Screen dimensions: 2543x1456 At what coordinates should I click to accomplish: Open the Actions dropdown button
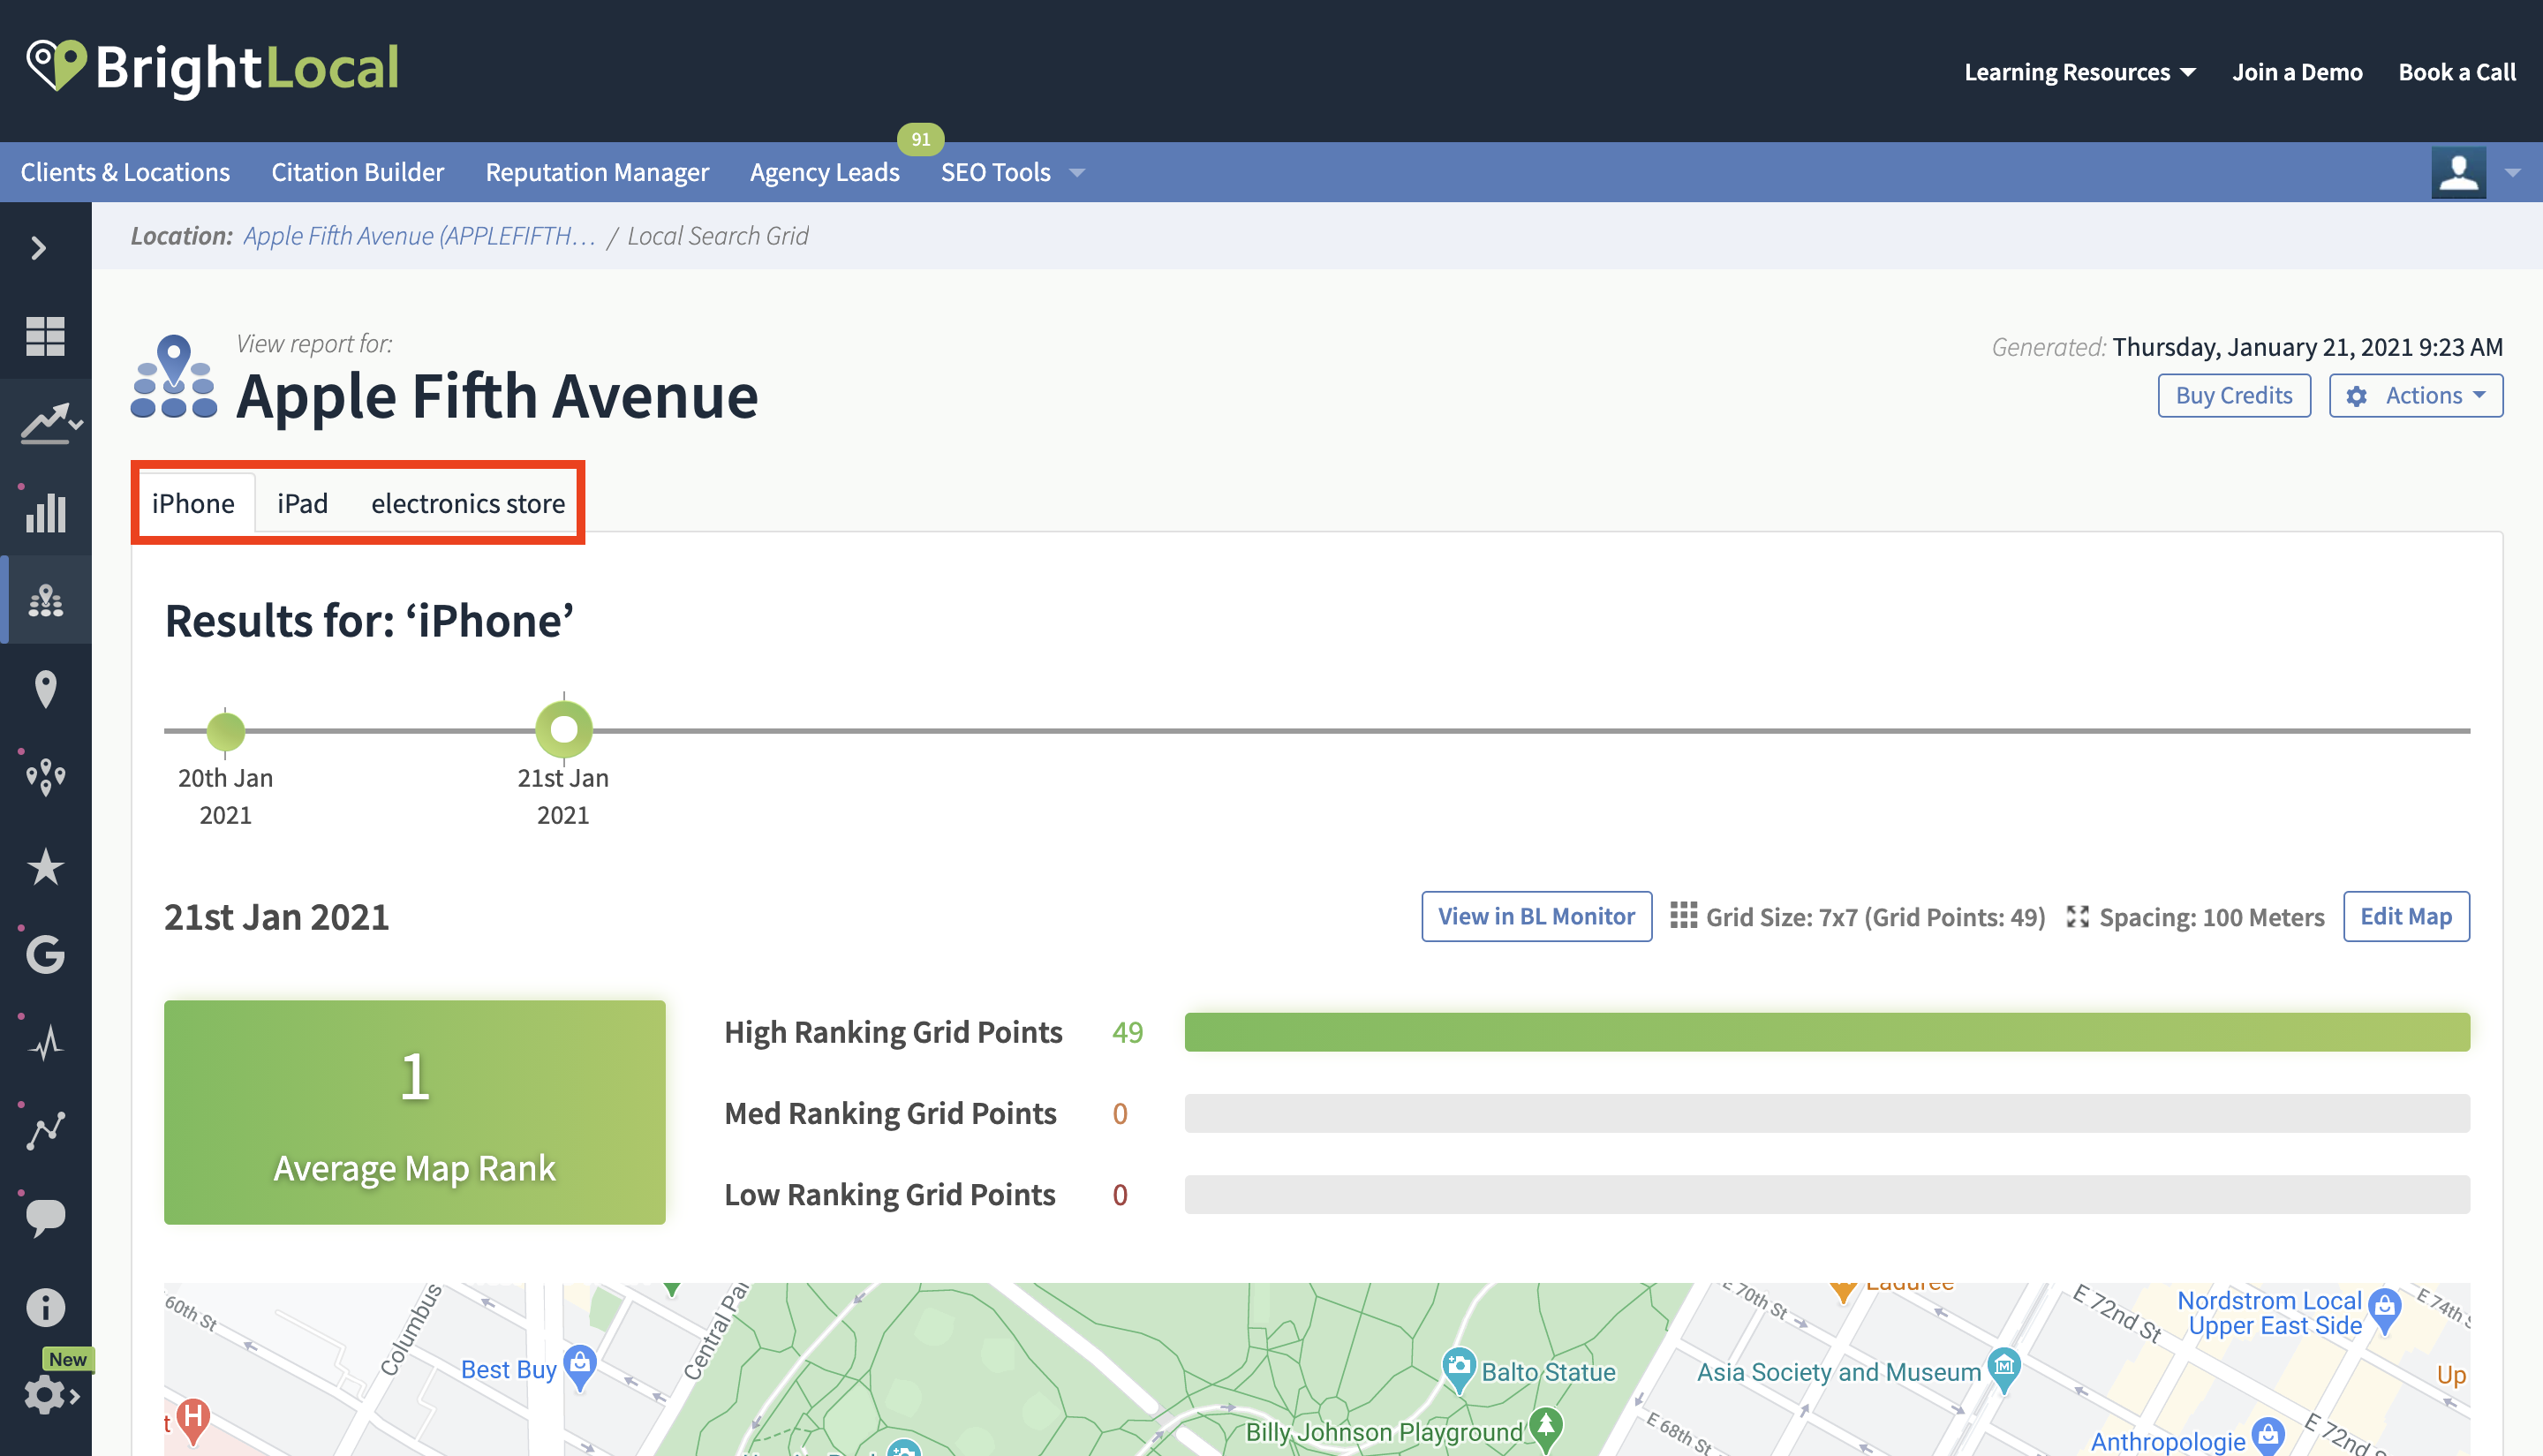click(2416, 395)
